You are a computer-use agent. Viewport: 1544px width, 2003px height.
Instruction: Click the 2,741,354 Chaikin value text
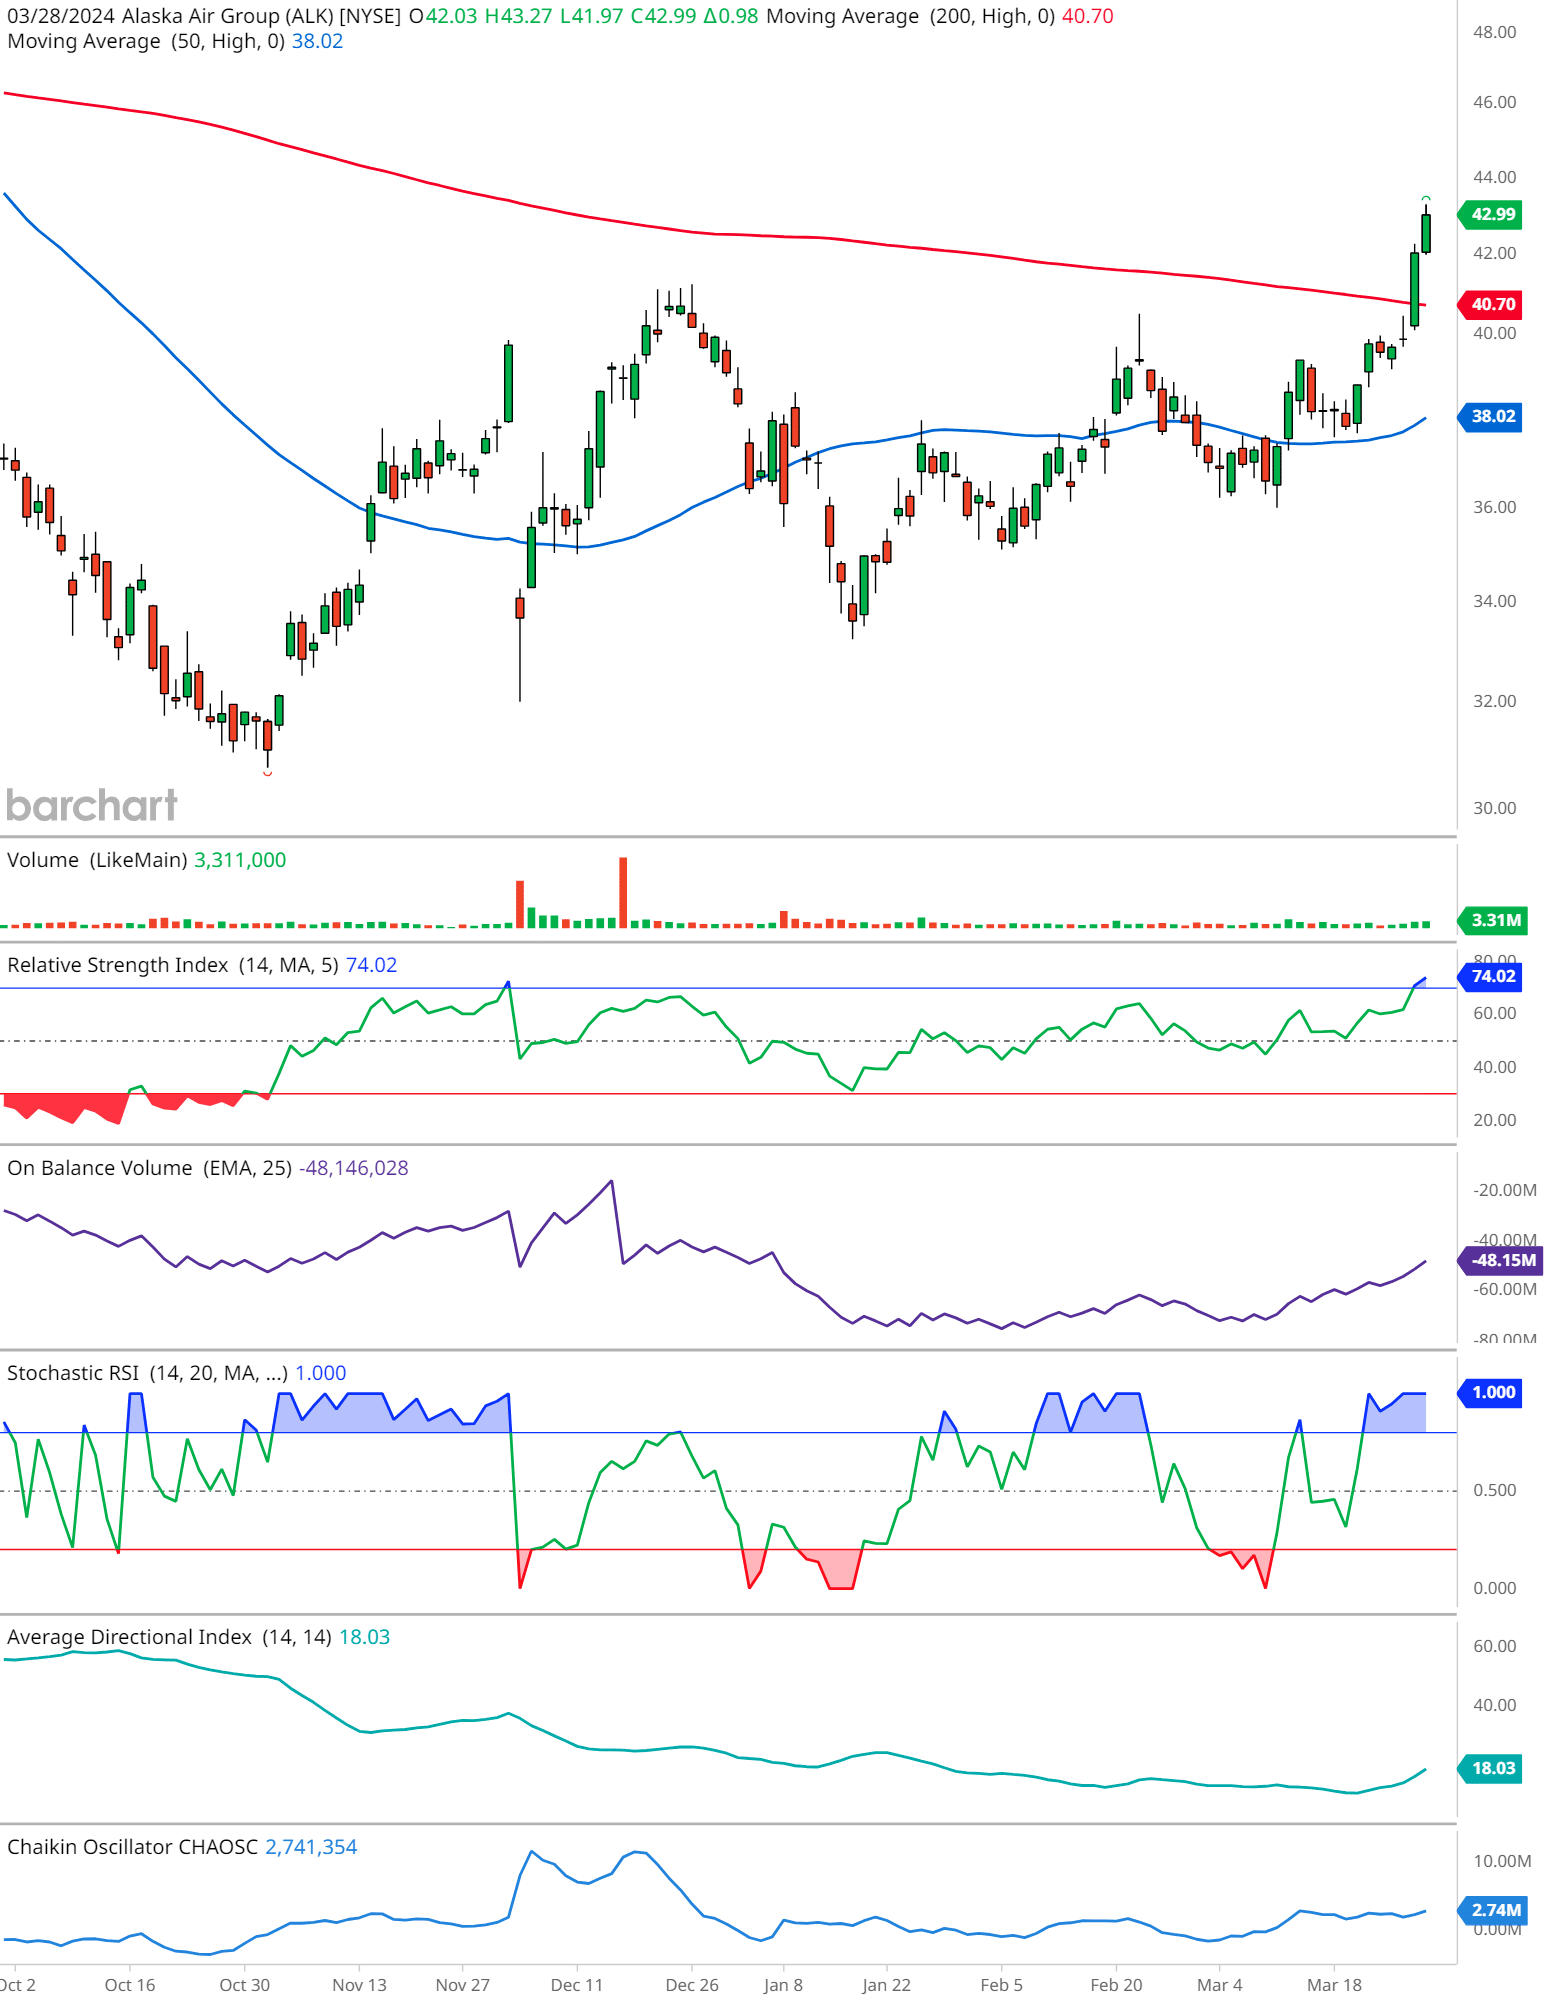(311, 1847)
